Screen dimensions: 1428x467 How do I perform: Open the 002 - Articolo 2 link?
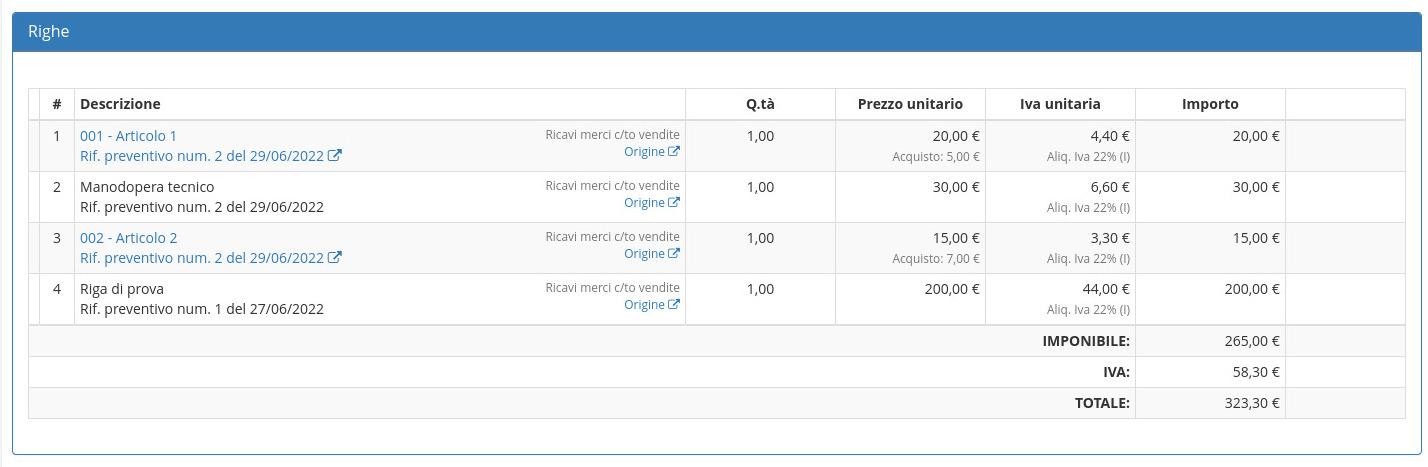128,238
